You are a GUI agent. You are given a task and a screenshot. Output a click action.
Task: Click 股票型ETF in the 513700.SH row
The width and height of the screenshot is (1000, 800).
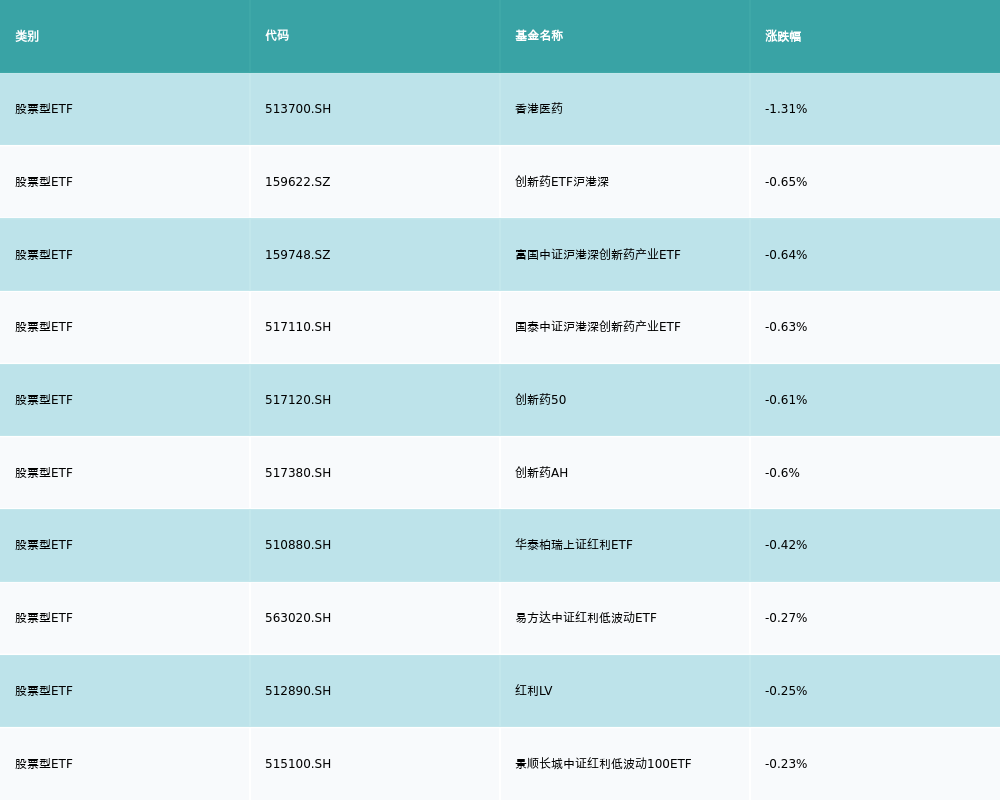coord(44,109)
